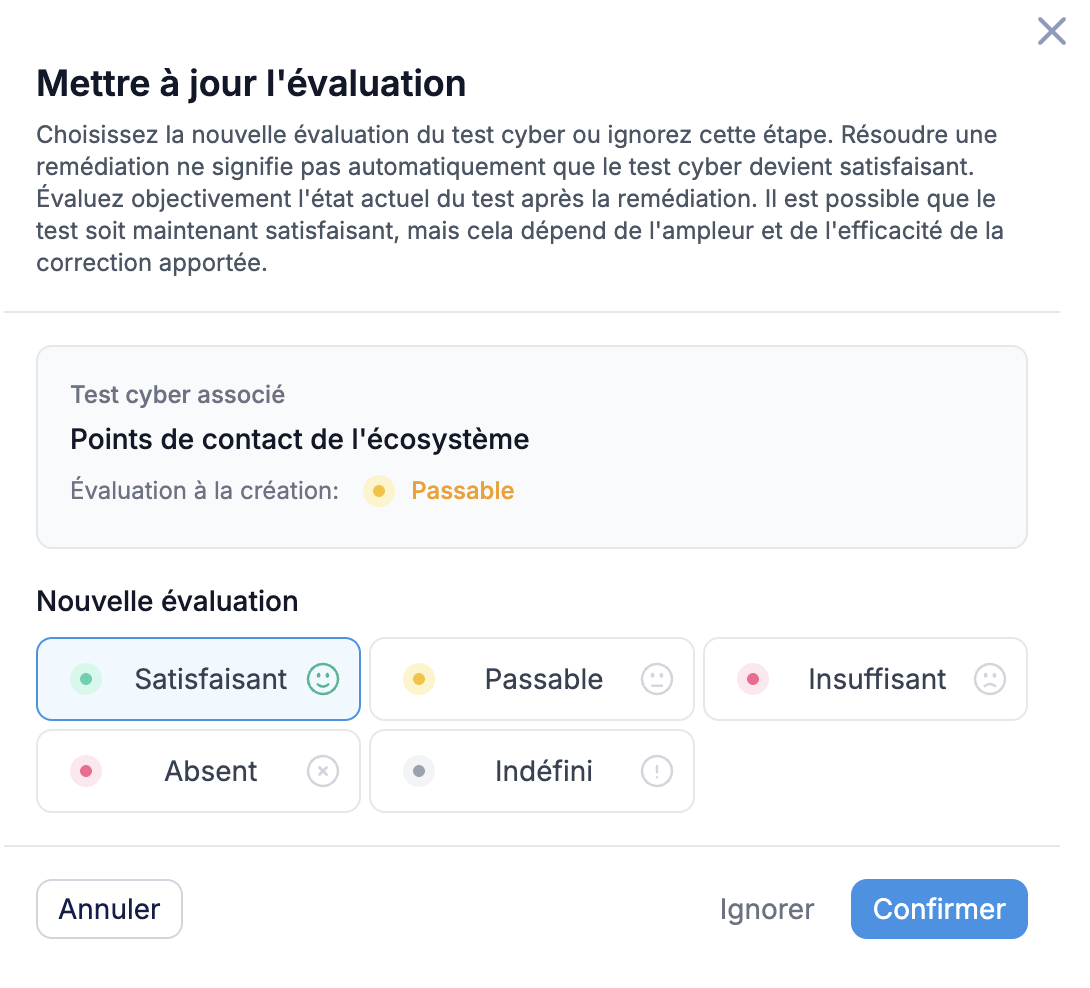Set new evaluation to Indéfini
This screenshot has width=1090, height=988.
(x=543, y=771)
